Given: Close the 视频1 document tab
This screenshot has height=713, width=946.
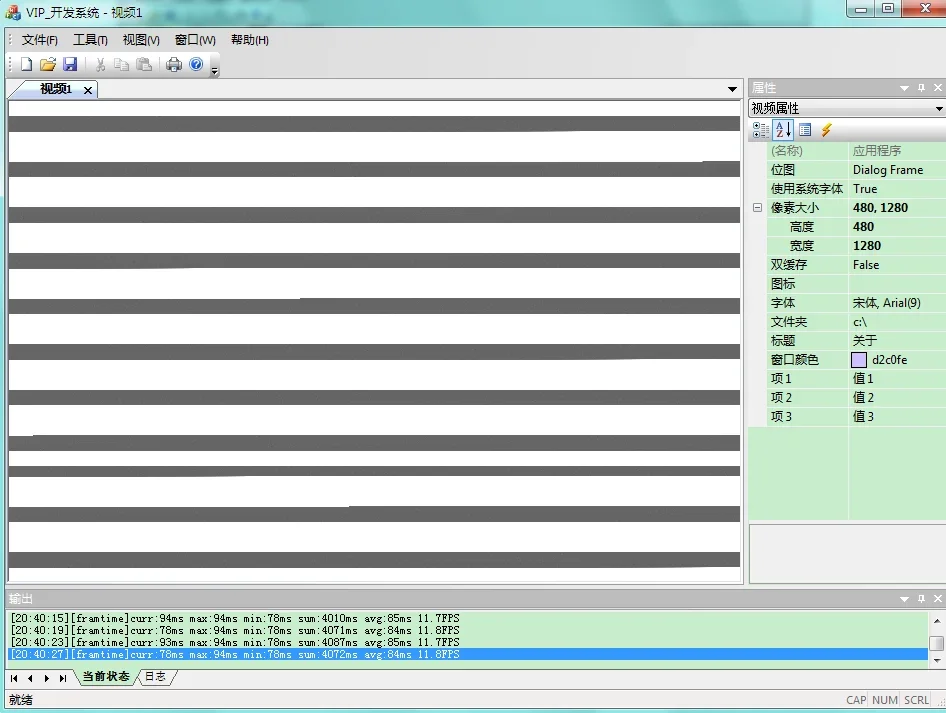Looking at the screenshot, I should (x=88, y=90).
